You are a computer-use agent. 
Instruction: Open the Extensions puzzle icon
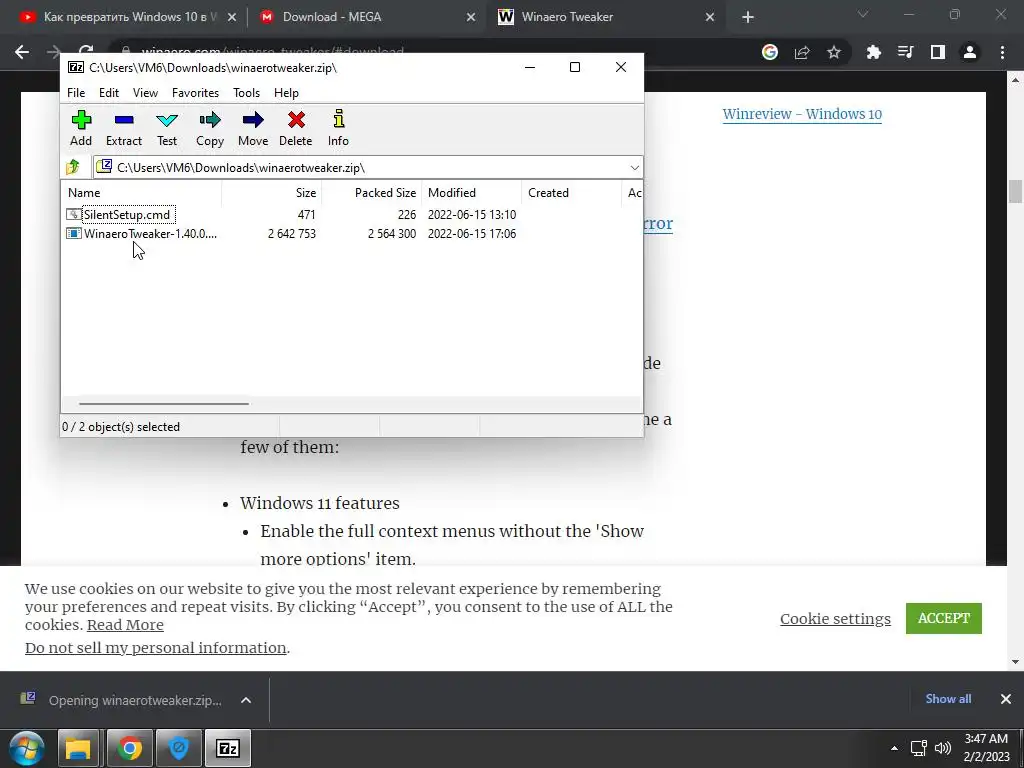coord(874,52)
